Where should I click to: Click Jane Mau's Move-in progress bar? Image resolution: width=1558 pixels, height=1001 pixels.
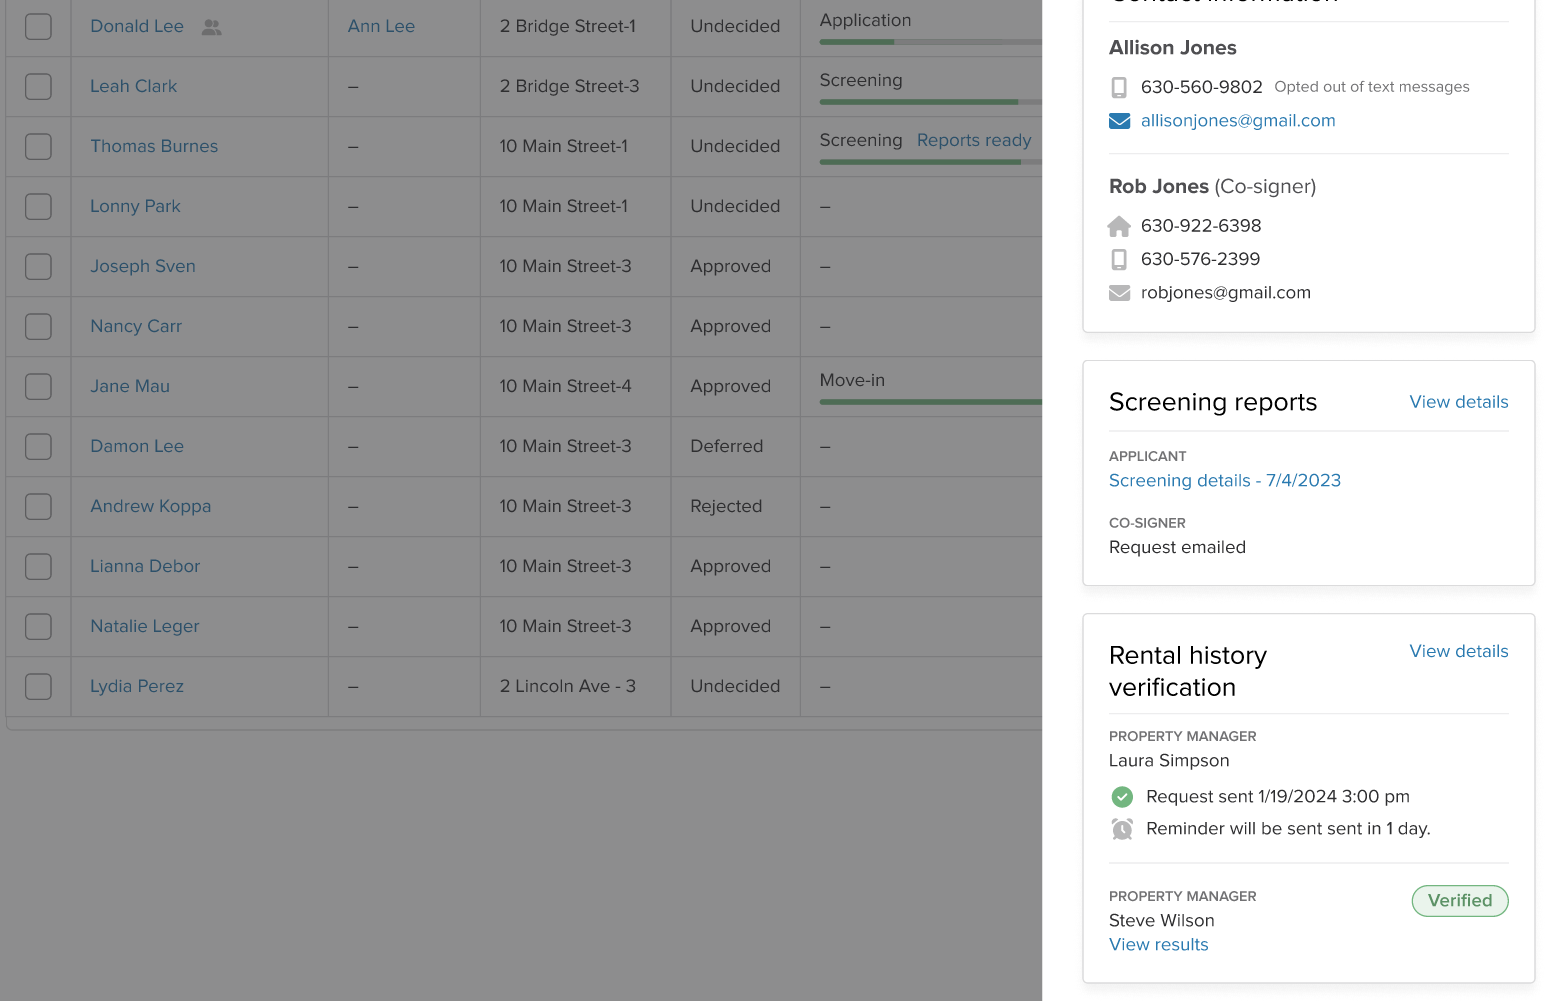[930, 402]
